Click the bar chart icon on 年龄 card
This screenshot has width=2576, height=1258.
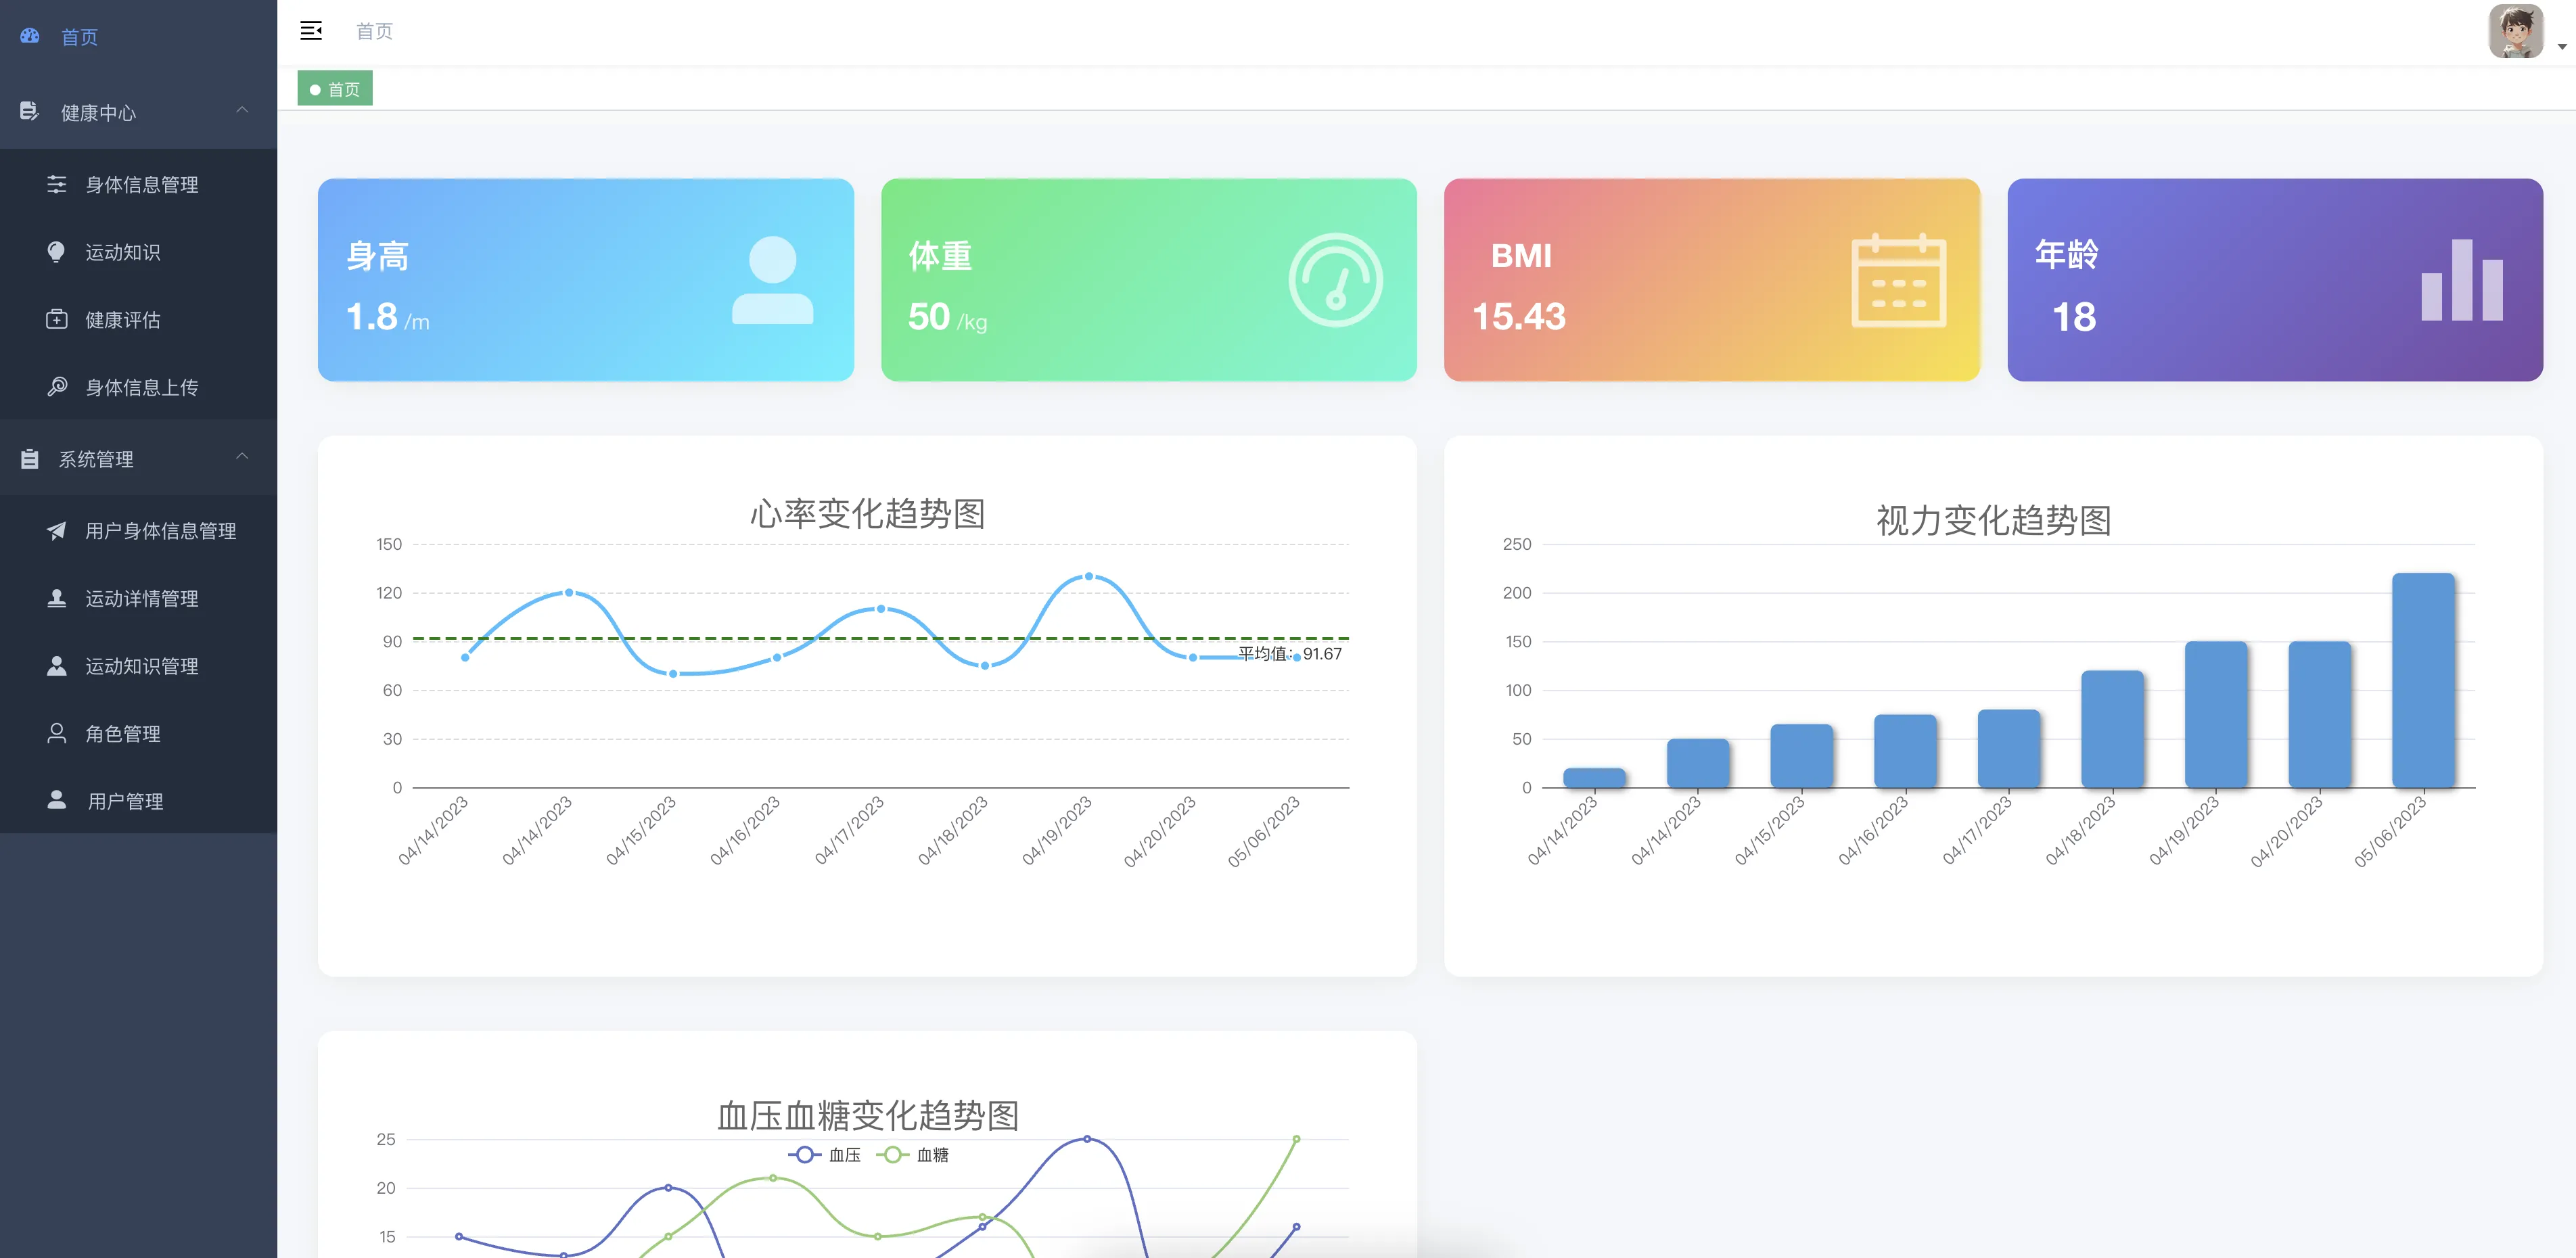click(2461, 281)
